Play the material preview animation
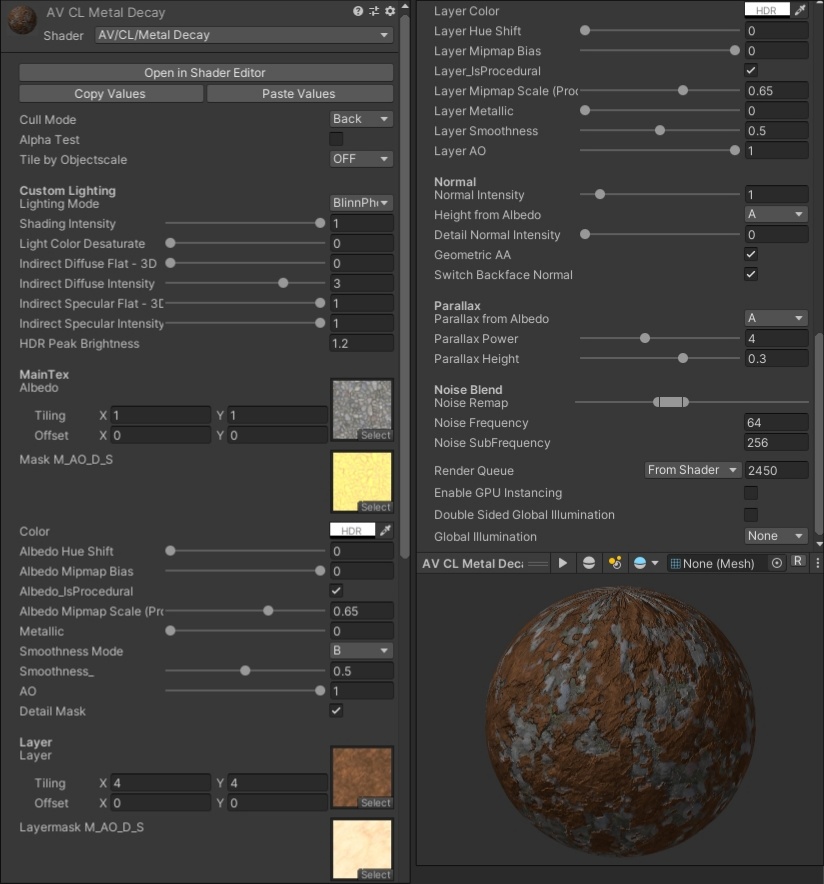824x884 pixels. point(562,562)
